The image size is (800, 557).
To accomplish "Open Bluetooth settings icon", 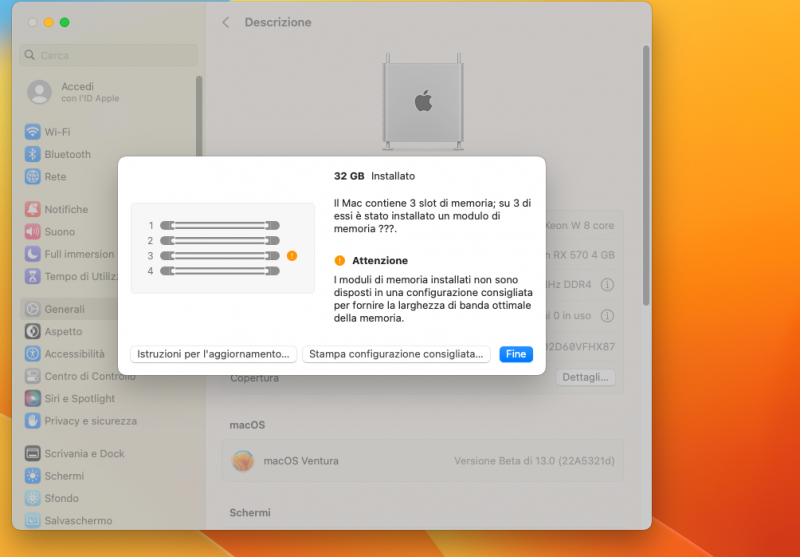I will click(x=33, y=155).
